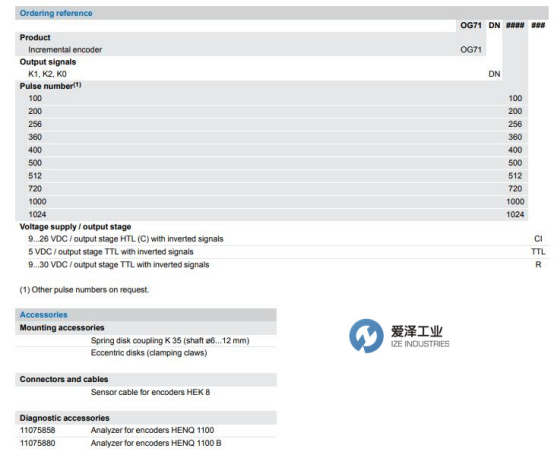Screen dimensions: 554x462
Task: Select the 100 pulse number row
Action: click(271, 98)
